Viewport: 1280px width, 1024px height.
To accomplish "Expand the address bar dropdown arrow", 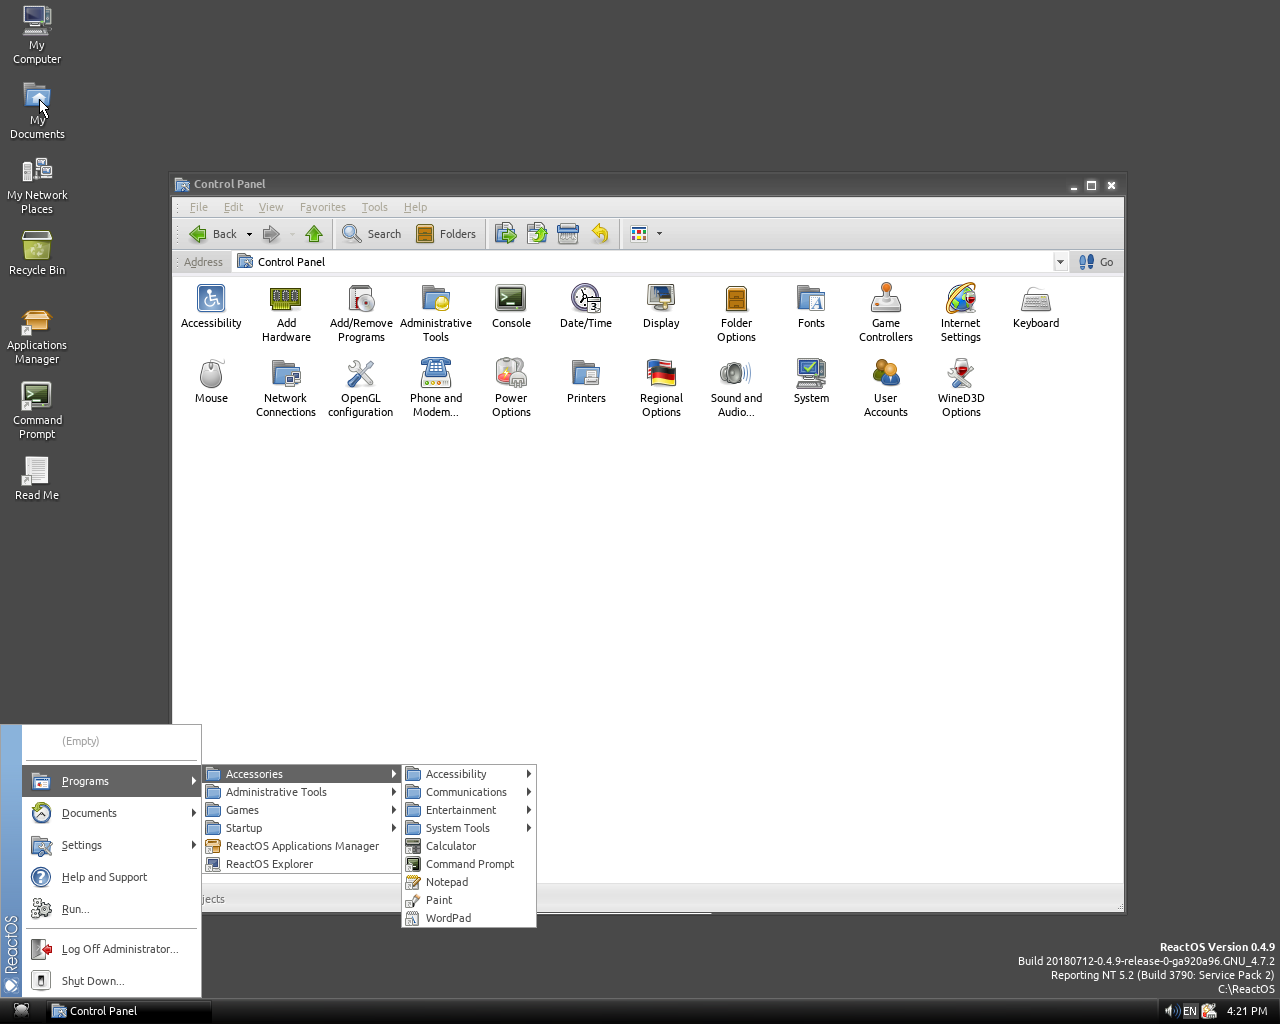I will click(x=1060, y=262).
